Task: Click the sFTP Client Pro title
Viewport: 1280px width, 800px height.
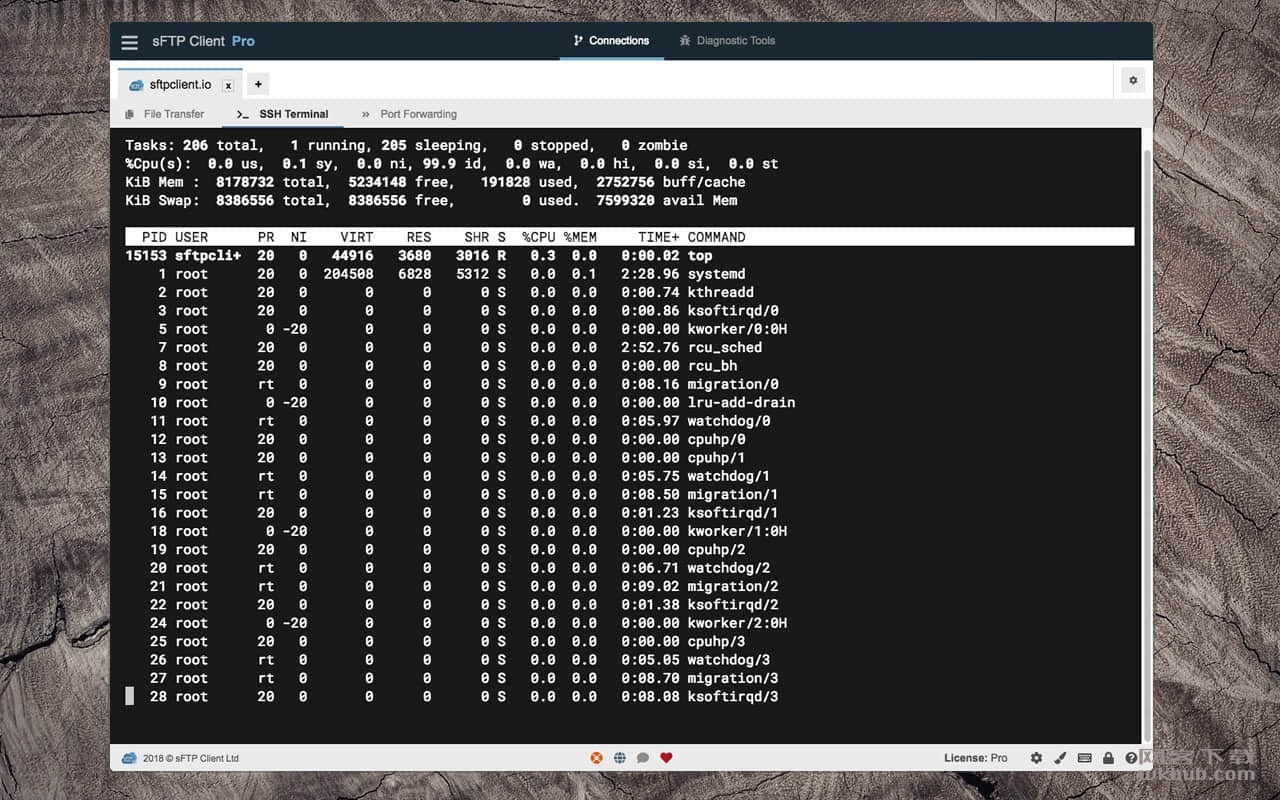Action: click(203, 41)
